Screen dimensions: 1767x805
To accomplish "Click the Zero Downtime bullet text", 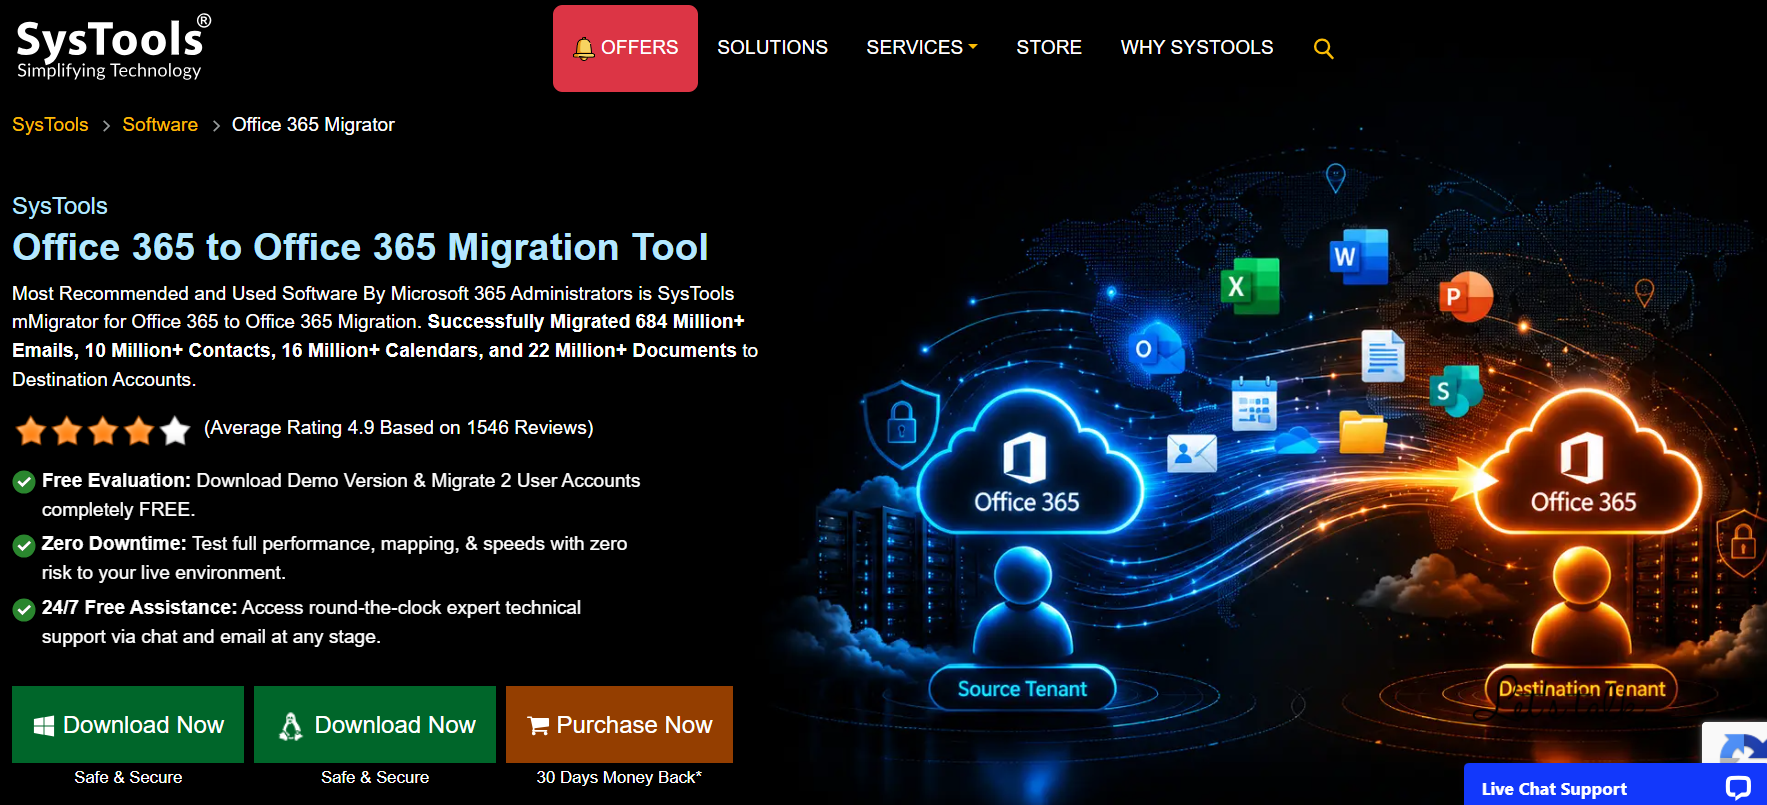I will click(x=334, y=558).
